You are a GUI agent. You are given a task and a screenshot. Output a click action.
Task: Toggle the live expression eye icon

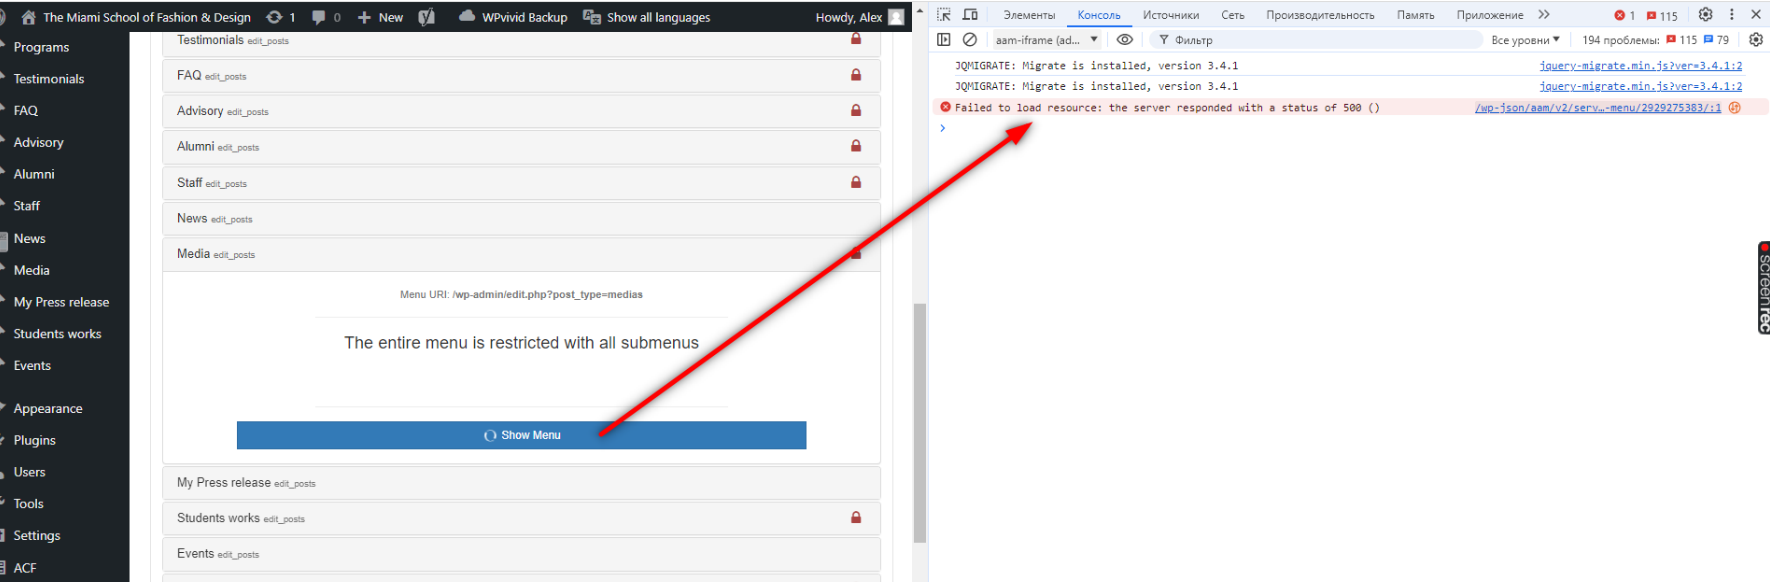coord(1125,40)
